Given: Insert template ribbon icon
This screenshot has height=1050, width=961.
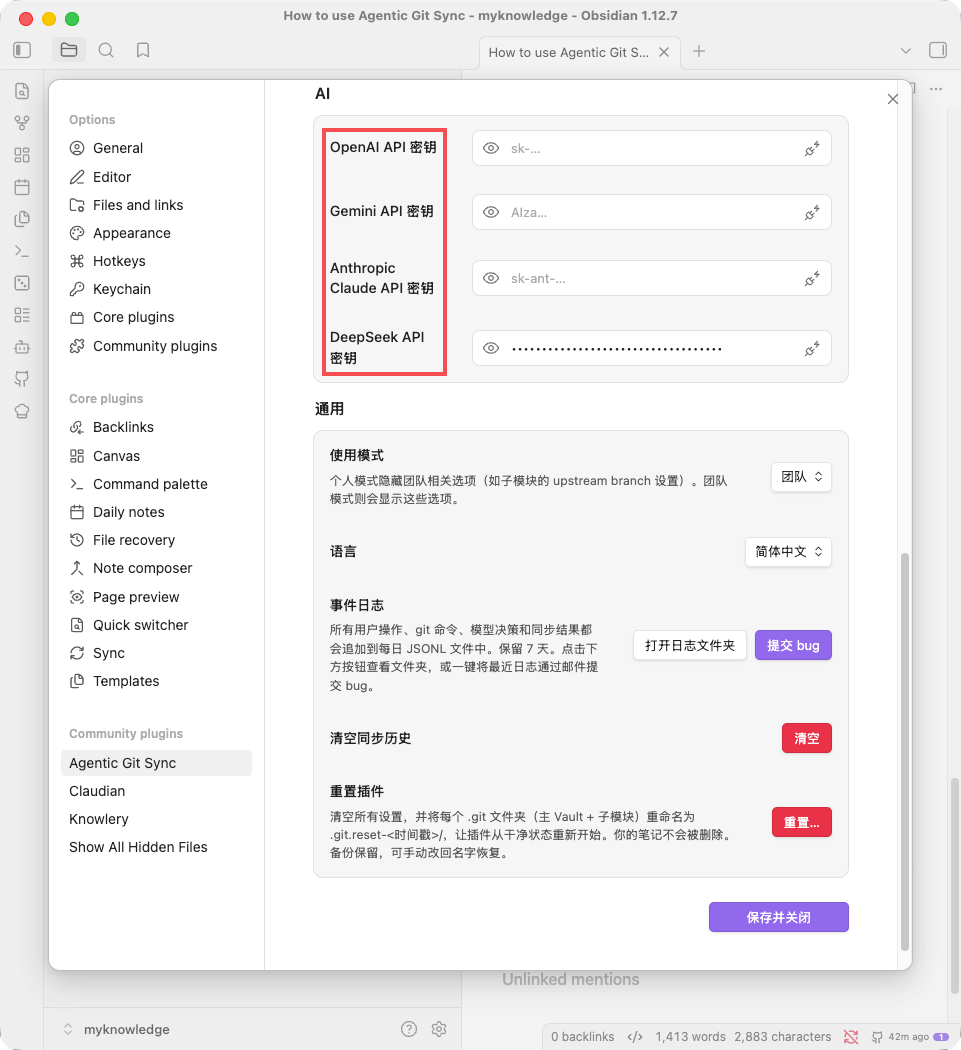Looking at the screenshot, I should click(x=22, y=219).
